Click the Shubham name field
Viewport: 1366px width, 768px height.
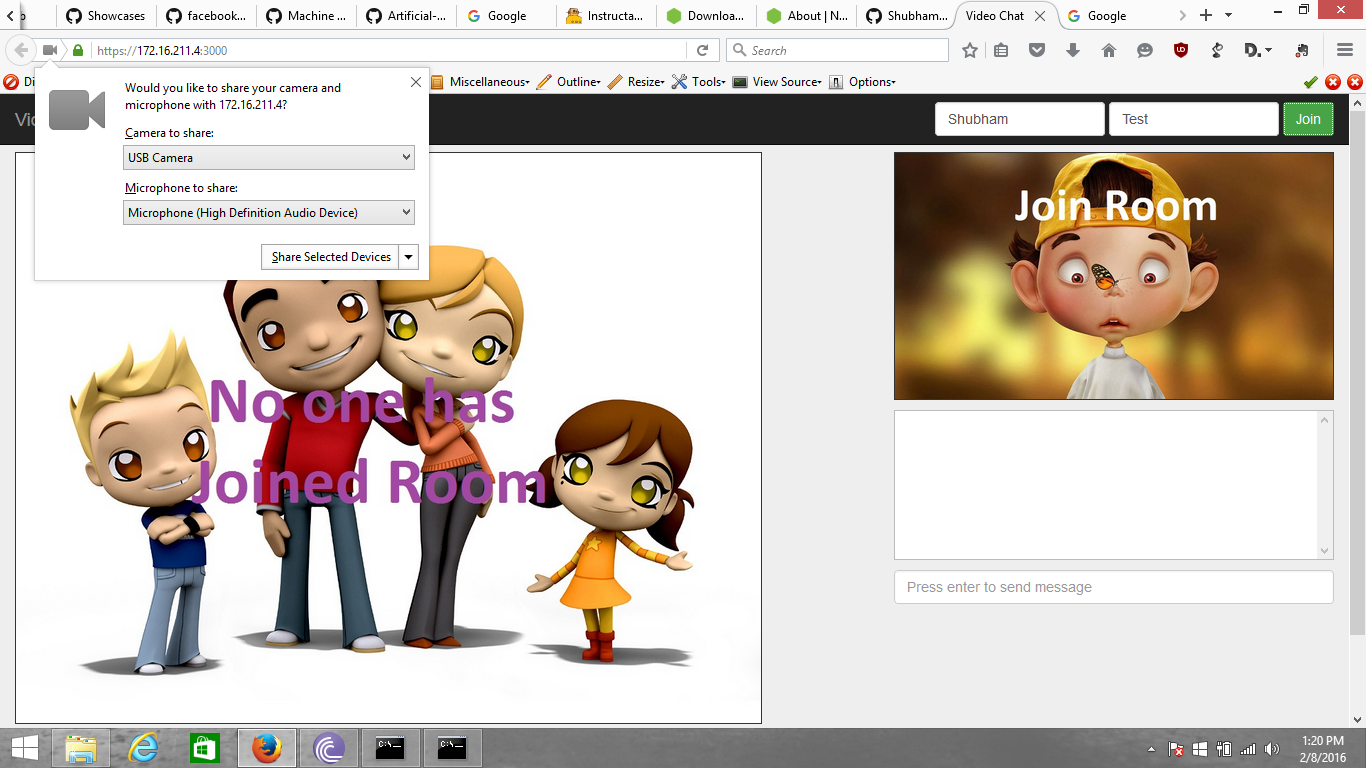(1020, 119)
